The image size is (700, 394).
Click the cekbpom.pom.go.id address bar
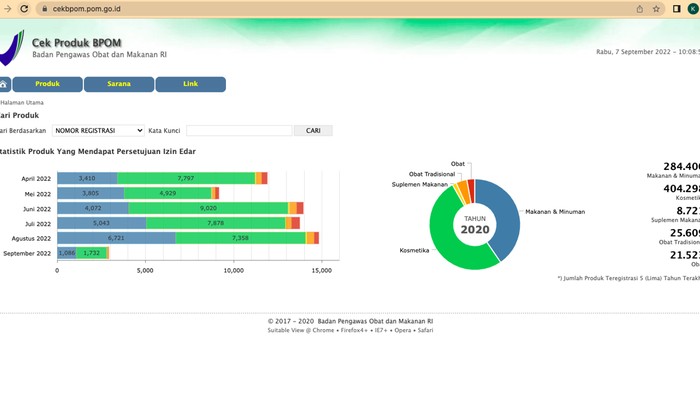86,8
